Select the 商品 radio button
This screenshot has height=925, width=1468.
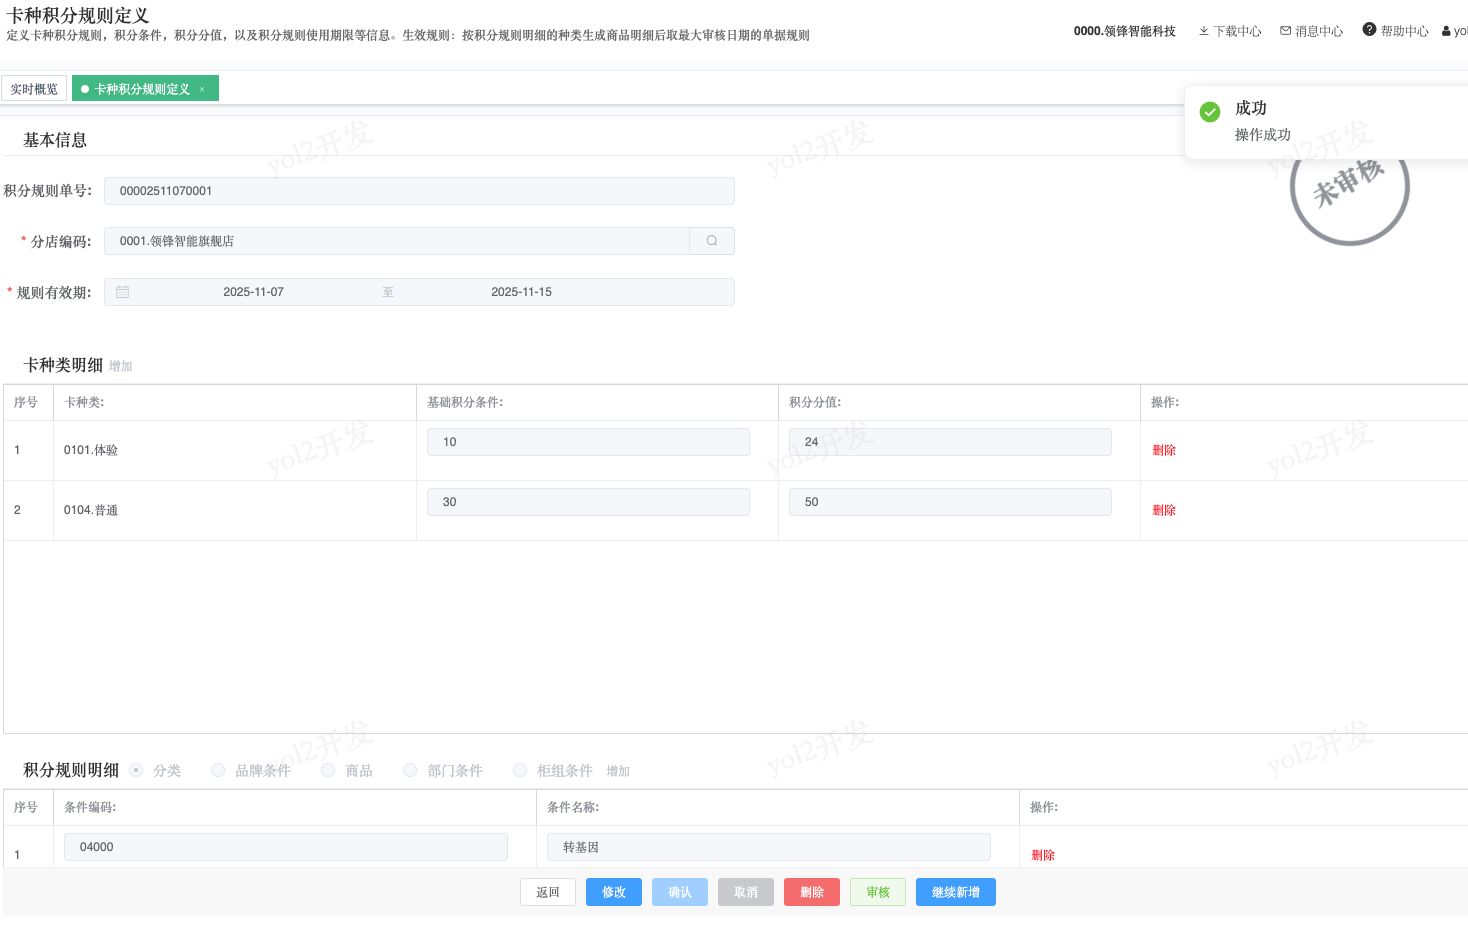pyautogui.click(x=328, y=770)
